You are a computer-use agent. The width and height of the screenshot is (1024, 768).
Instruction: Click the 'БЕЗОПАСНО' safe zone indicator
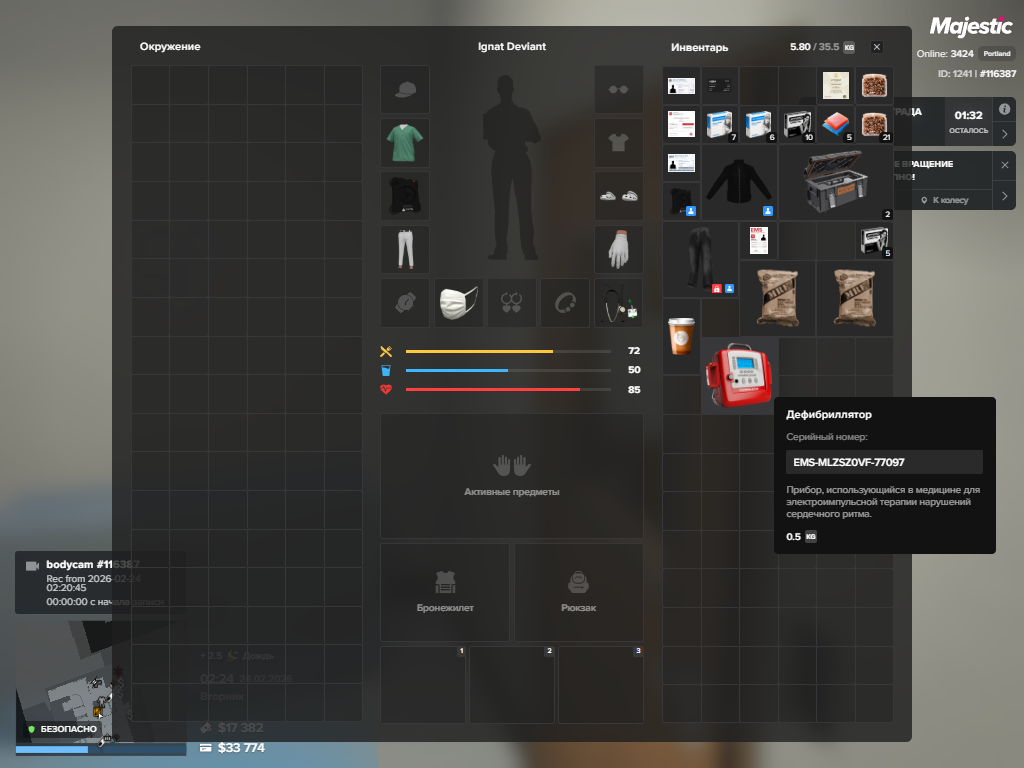(x=63, y=729)
